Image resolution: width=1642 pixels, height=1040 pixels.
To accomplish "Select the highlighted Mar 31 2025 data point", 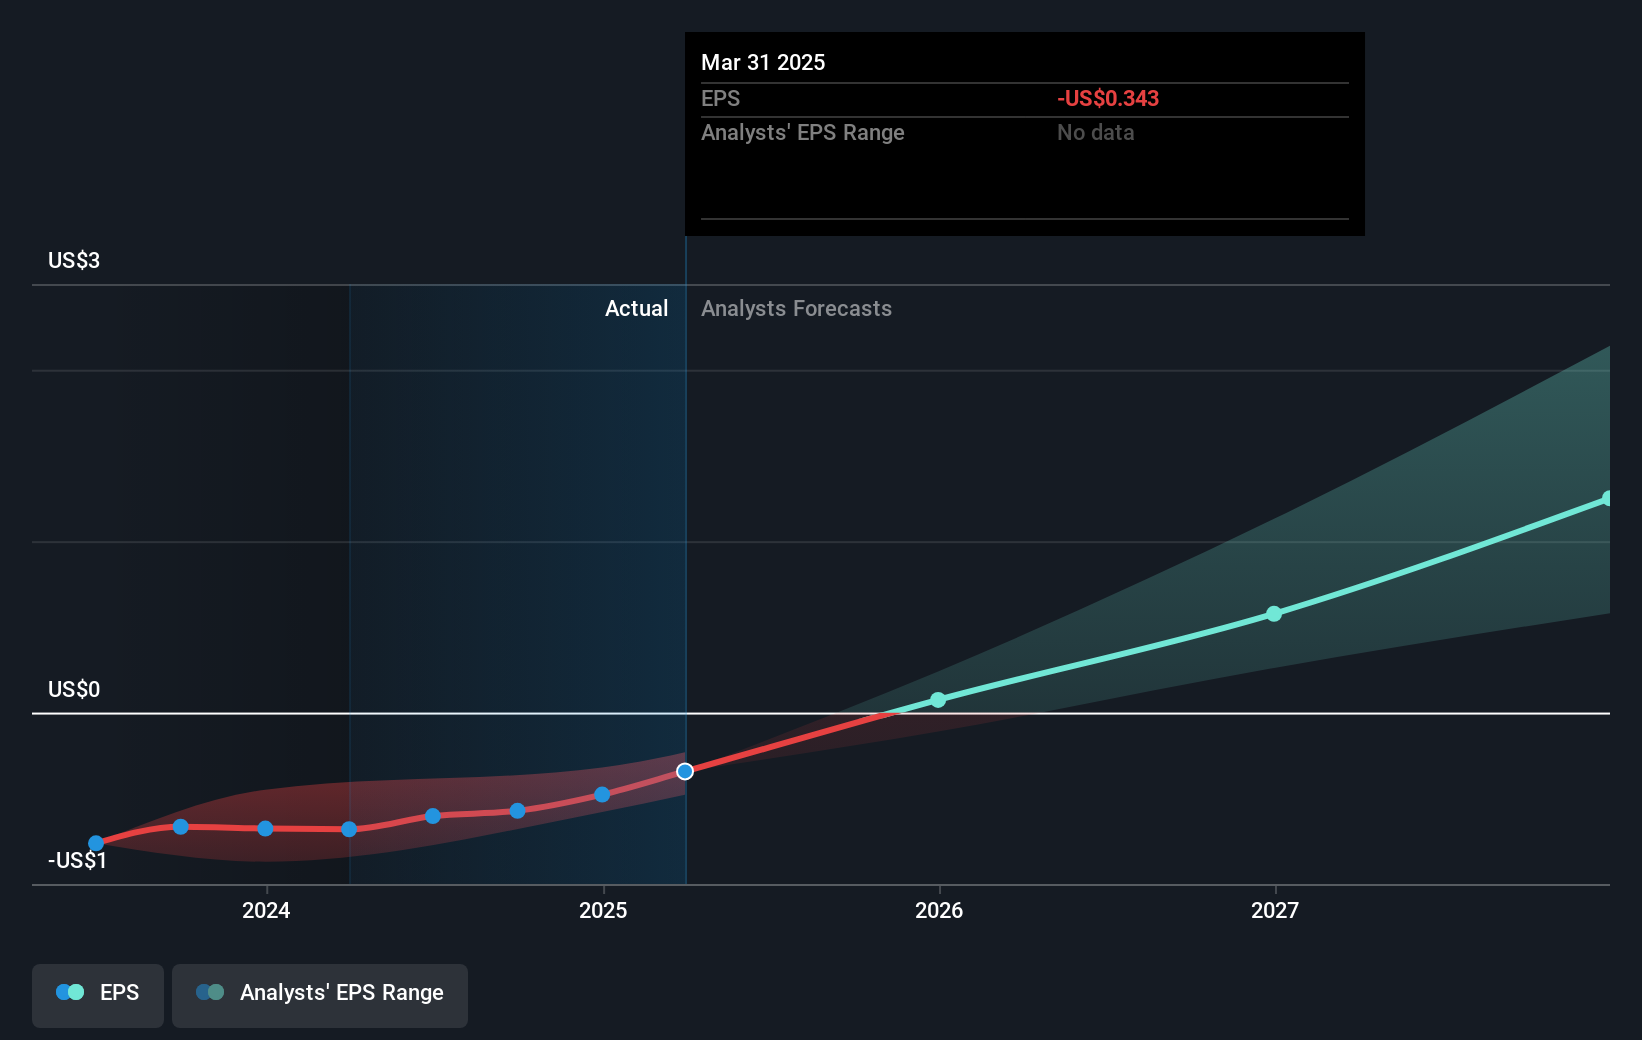I will click(685, 771).
